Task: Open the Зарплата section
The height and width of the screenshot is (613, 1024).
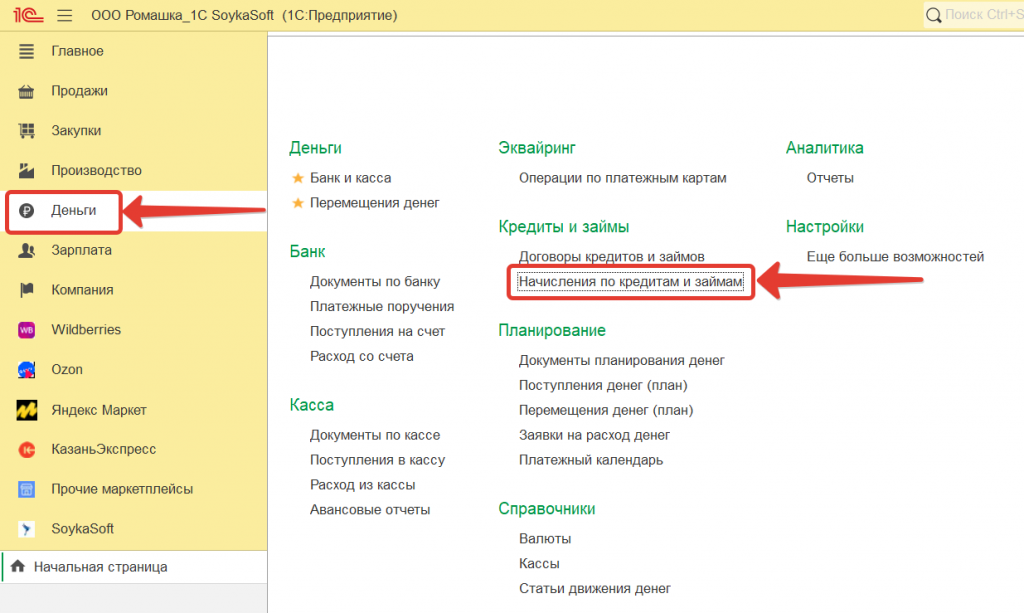Action: point(81,250)
